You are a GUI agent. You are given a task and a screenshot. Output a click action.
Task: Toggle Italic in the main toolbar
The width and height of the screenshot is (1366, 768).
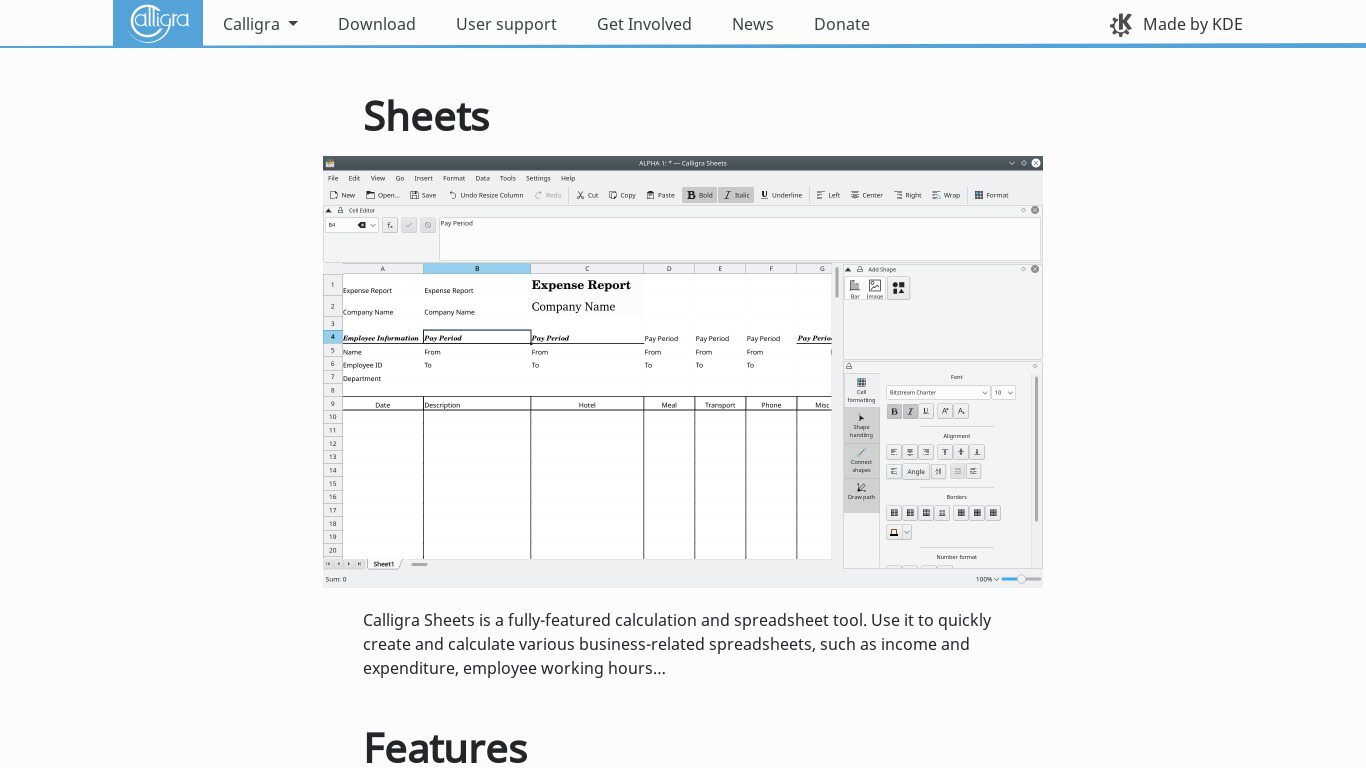click(736, 195)
